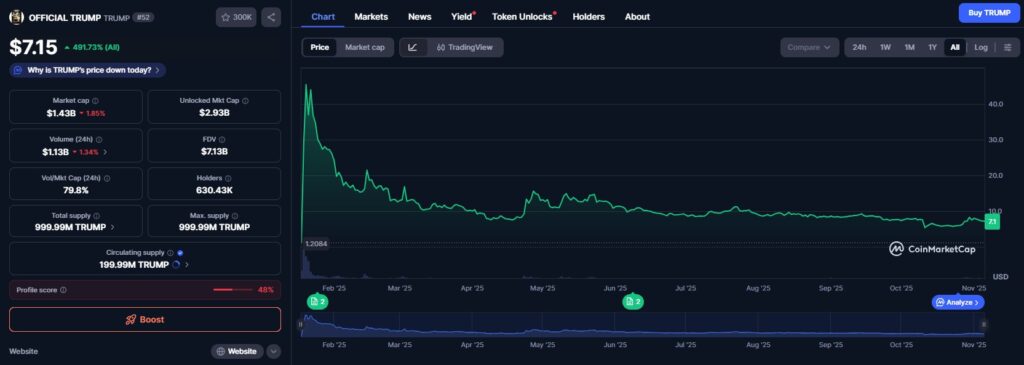Click the Boost button
1024x365 pixels.
point(145,319)
